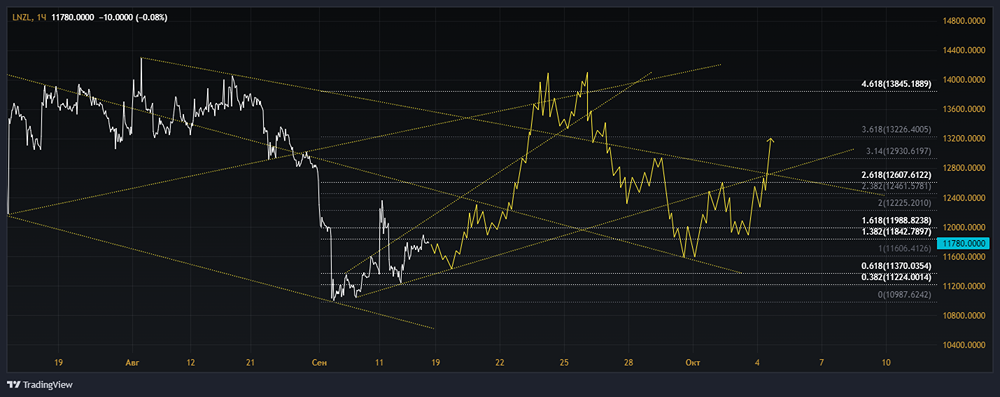The image size is (1000, 397).
Task: Click the 10400.0000 price axis label
Action: (965, 345)
